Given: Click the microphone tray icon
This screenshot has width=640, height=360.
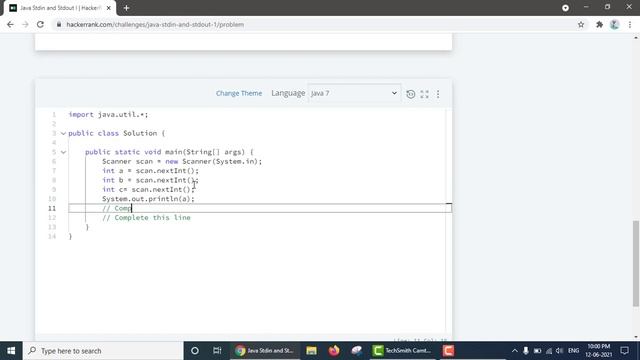Looking at the screenshot, I should [x=526, y=351].
